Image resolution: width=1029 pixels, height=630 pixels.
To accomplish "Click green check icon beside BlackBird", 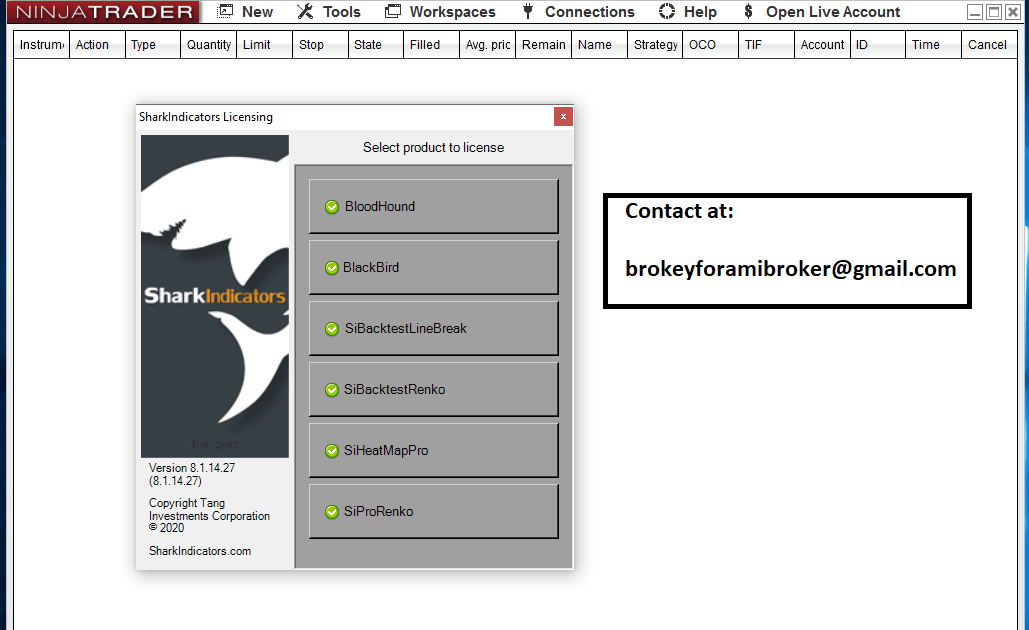I will pyautogui.click(x=332, y=268).
